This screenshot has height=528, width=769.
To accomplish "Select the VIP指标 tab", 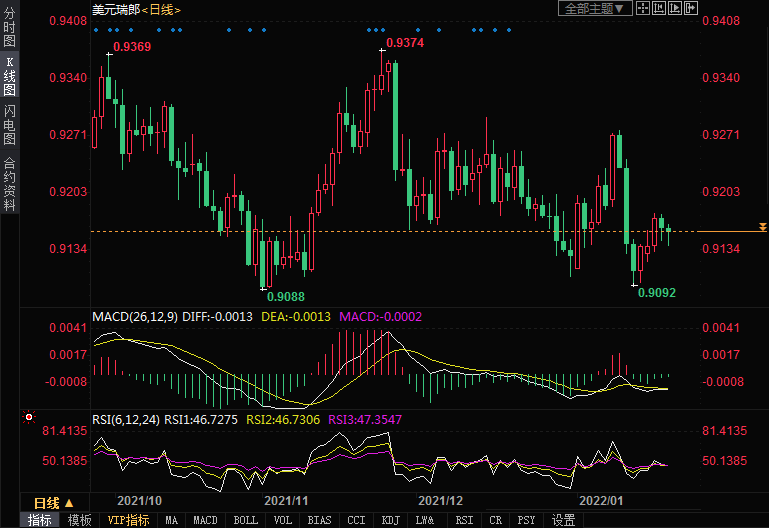I will [x=128, y=520].
